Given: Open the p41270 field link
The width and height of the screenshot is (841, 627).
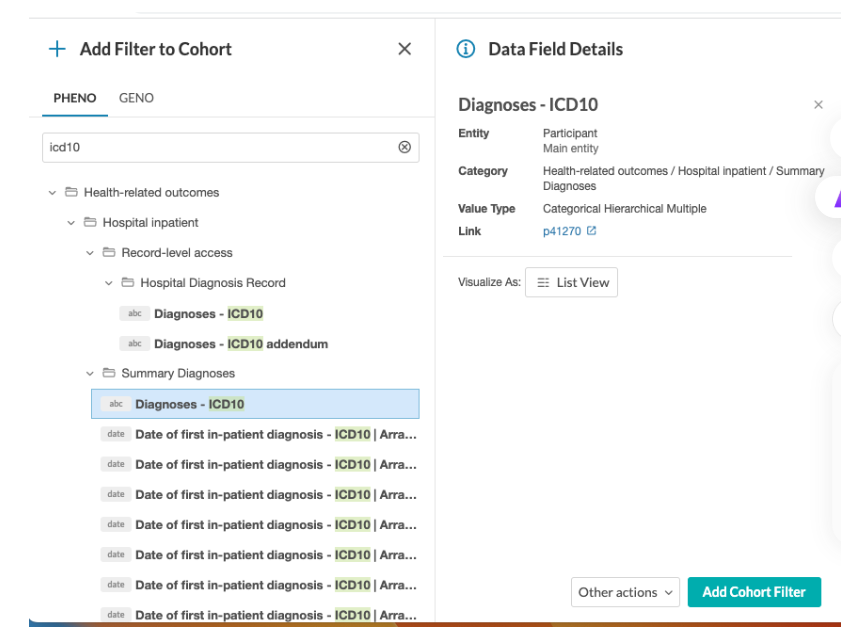Looking at the screenshot, I should (x=561, y=231).
